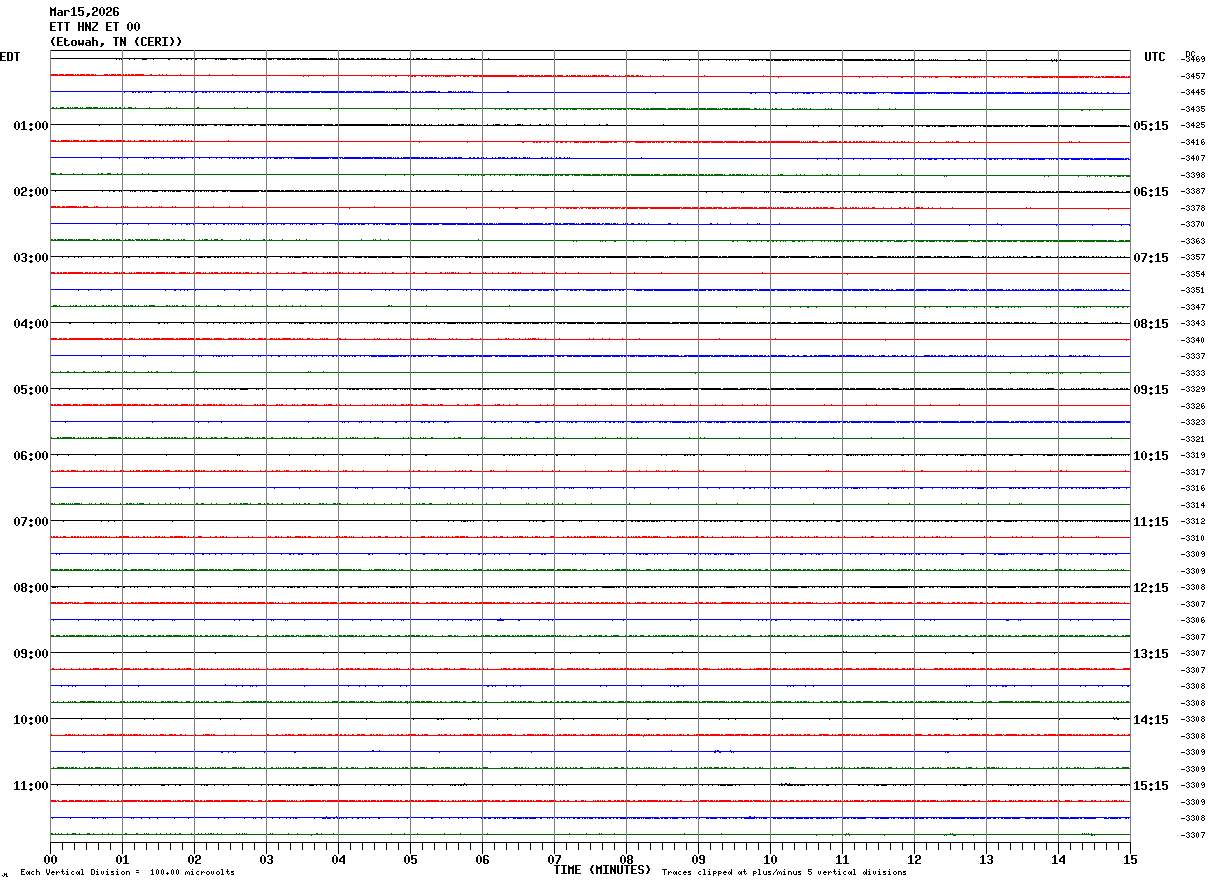The image size is (1210, 886).
Task: Click the DC offset value "-3312"
Action: tap(1192, 522)
